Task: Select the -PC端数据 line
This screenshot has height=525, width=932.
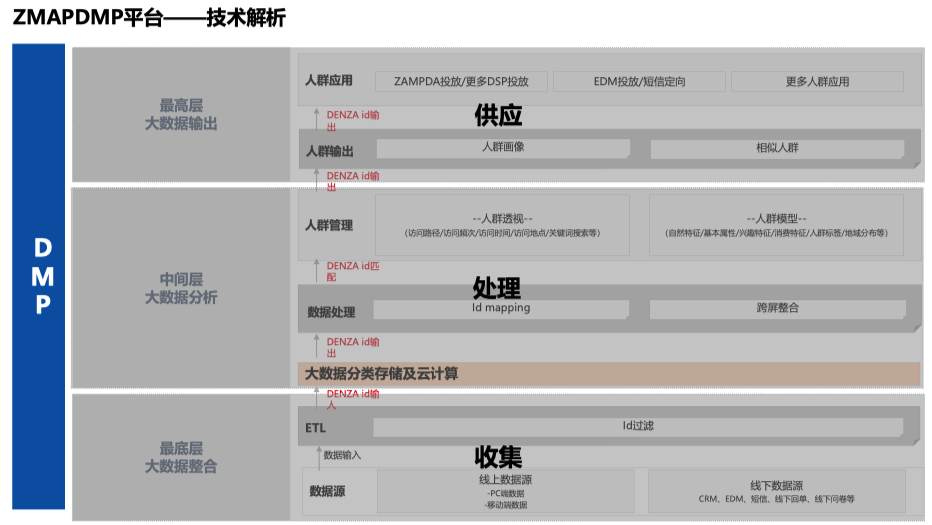Action: (x=506, y=493)
